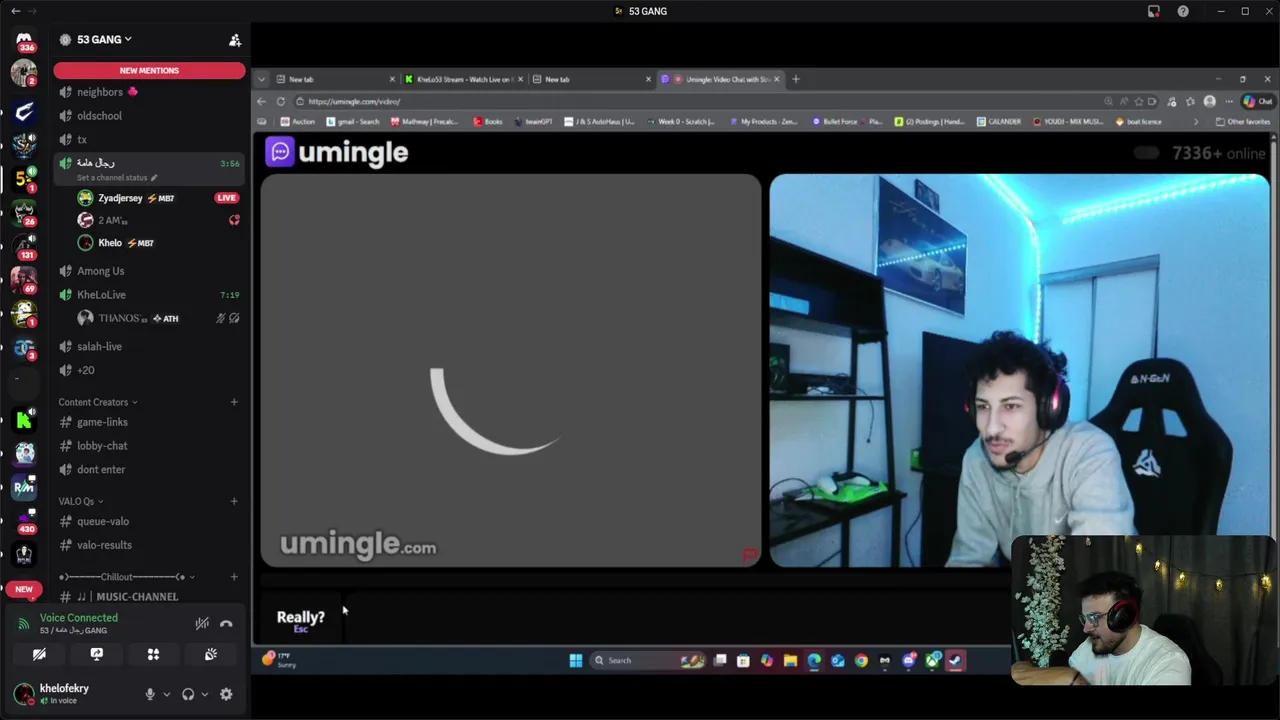Open Discord help icon in title bar
The image size is (1280, 720).
pyautogui.click(x=1184, y=11)
